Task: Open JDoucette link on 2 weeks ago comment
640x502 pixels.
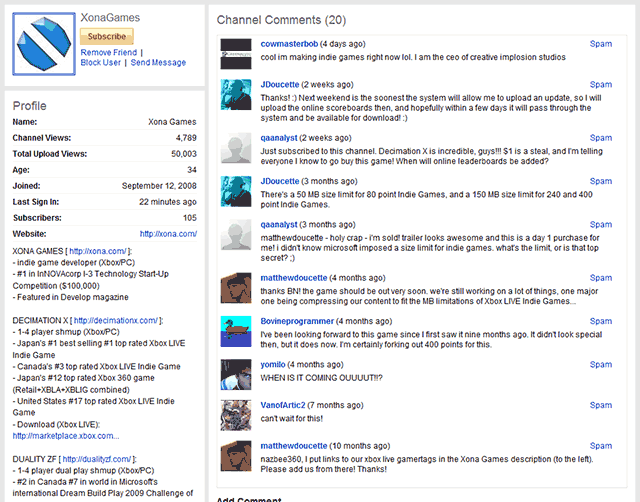Action: (x=280, y=84)
